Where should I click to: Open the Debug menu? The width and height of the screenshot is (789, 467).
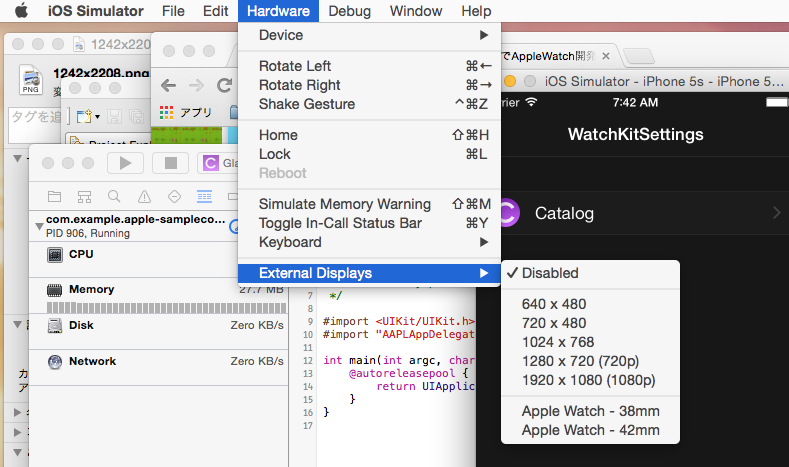click(349, 11)
